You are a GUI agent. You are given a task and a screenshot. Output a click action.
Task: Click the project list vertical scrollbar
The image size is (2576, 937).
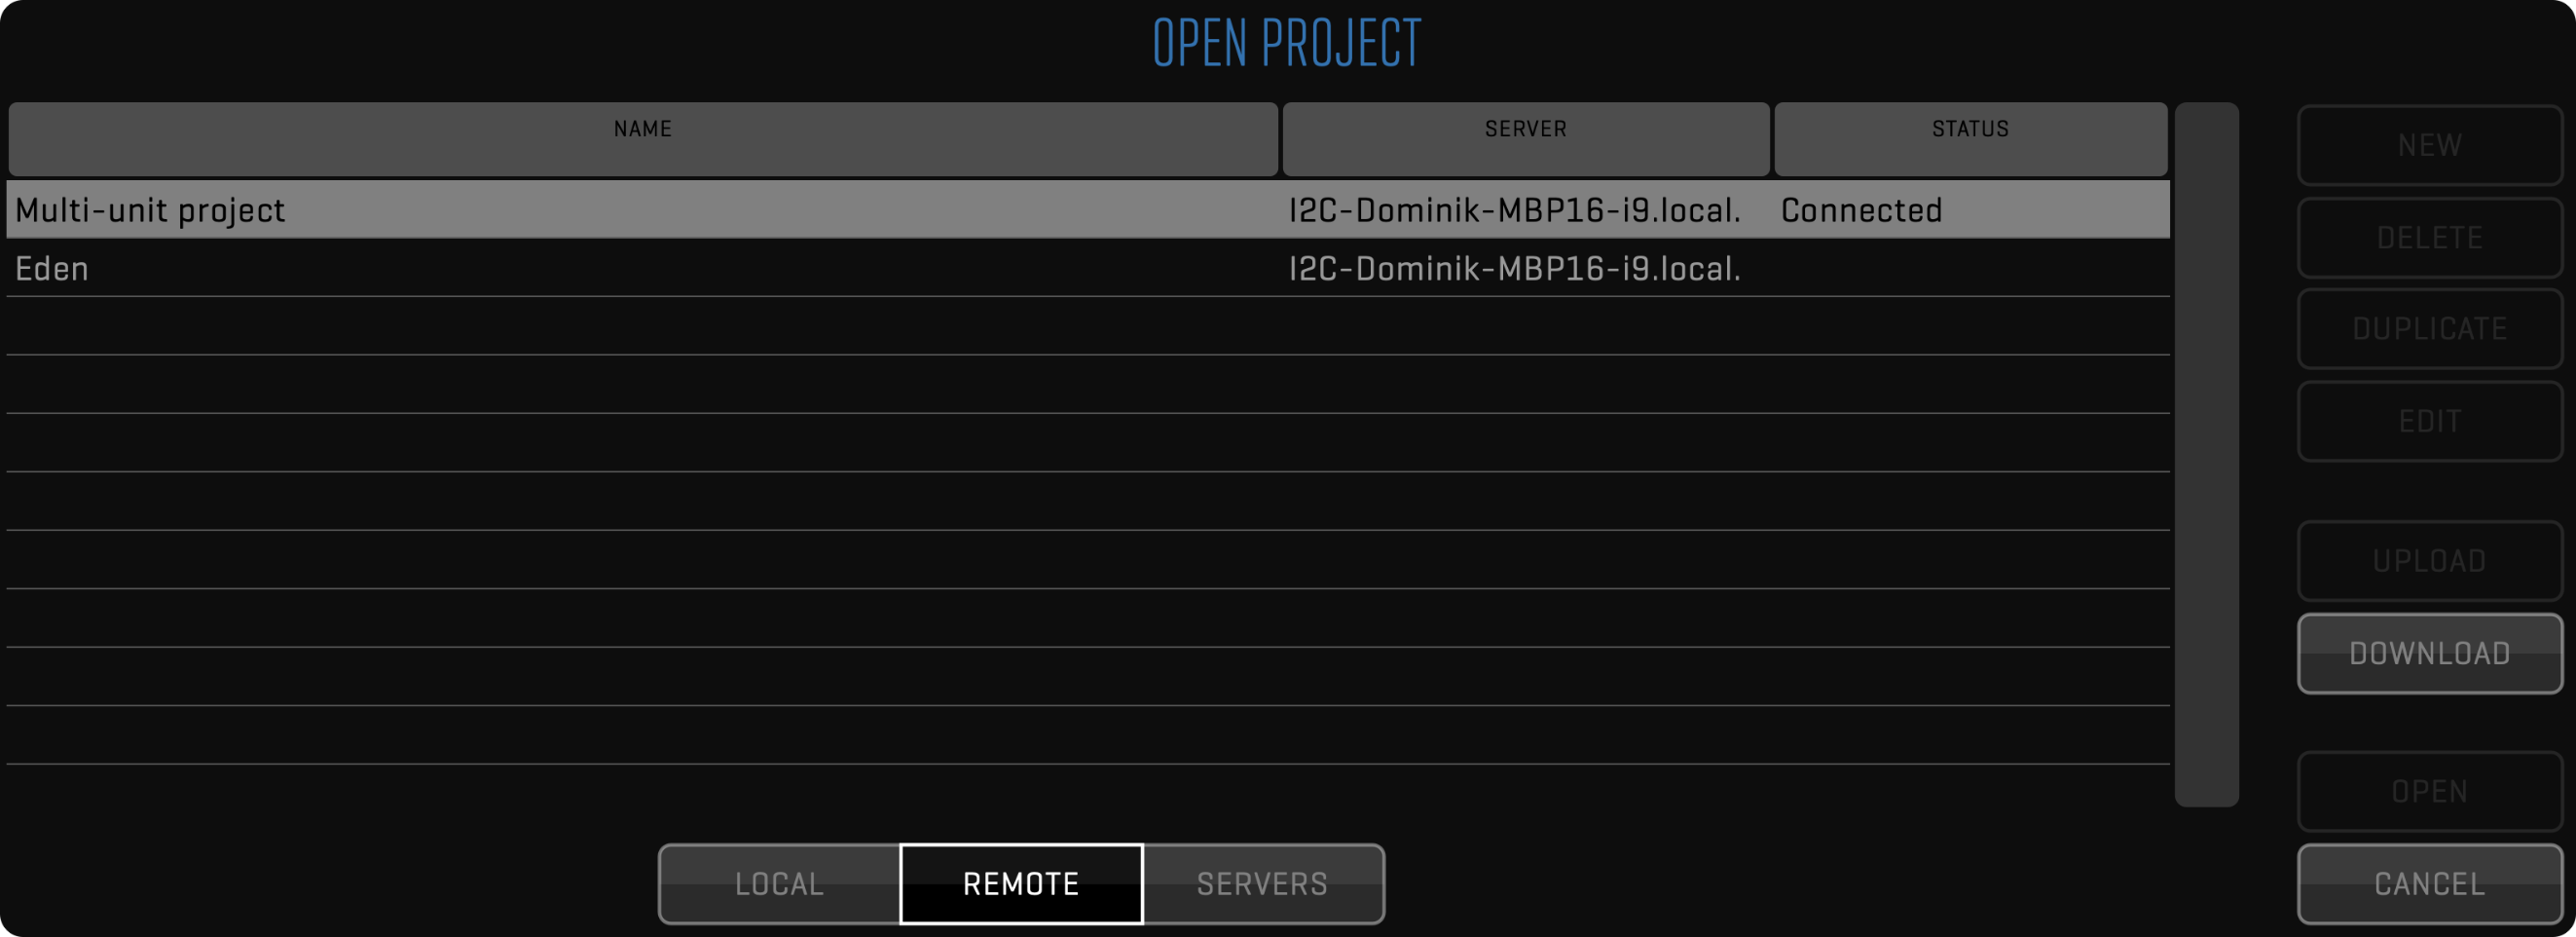pos(2206,454)
